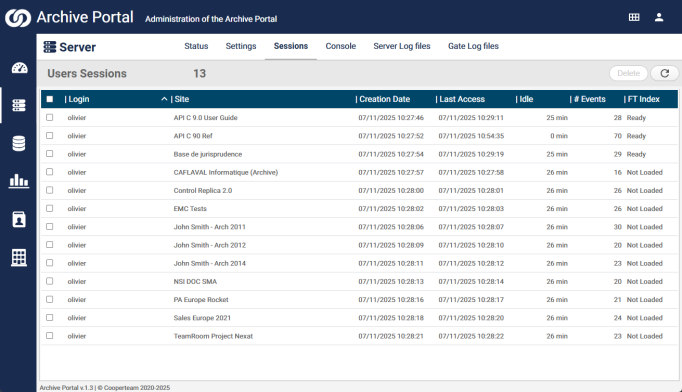Click olivier login in PA Europe Rocket row

77,300
